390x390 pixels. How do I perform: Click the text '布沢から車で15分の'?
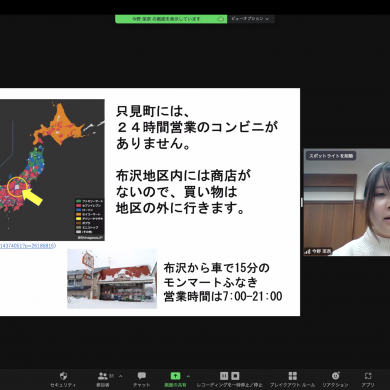(217, 268)
